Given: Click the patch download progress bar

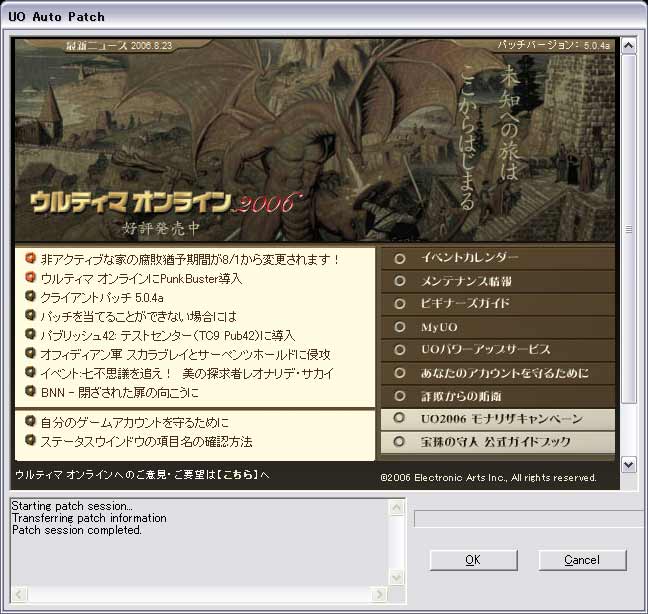Looking at the screenshot, I should click(530, 519).
